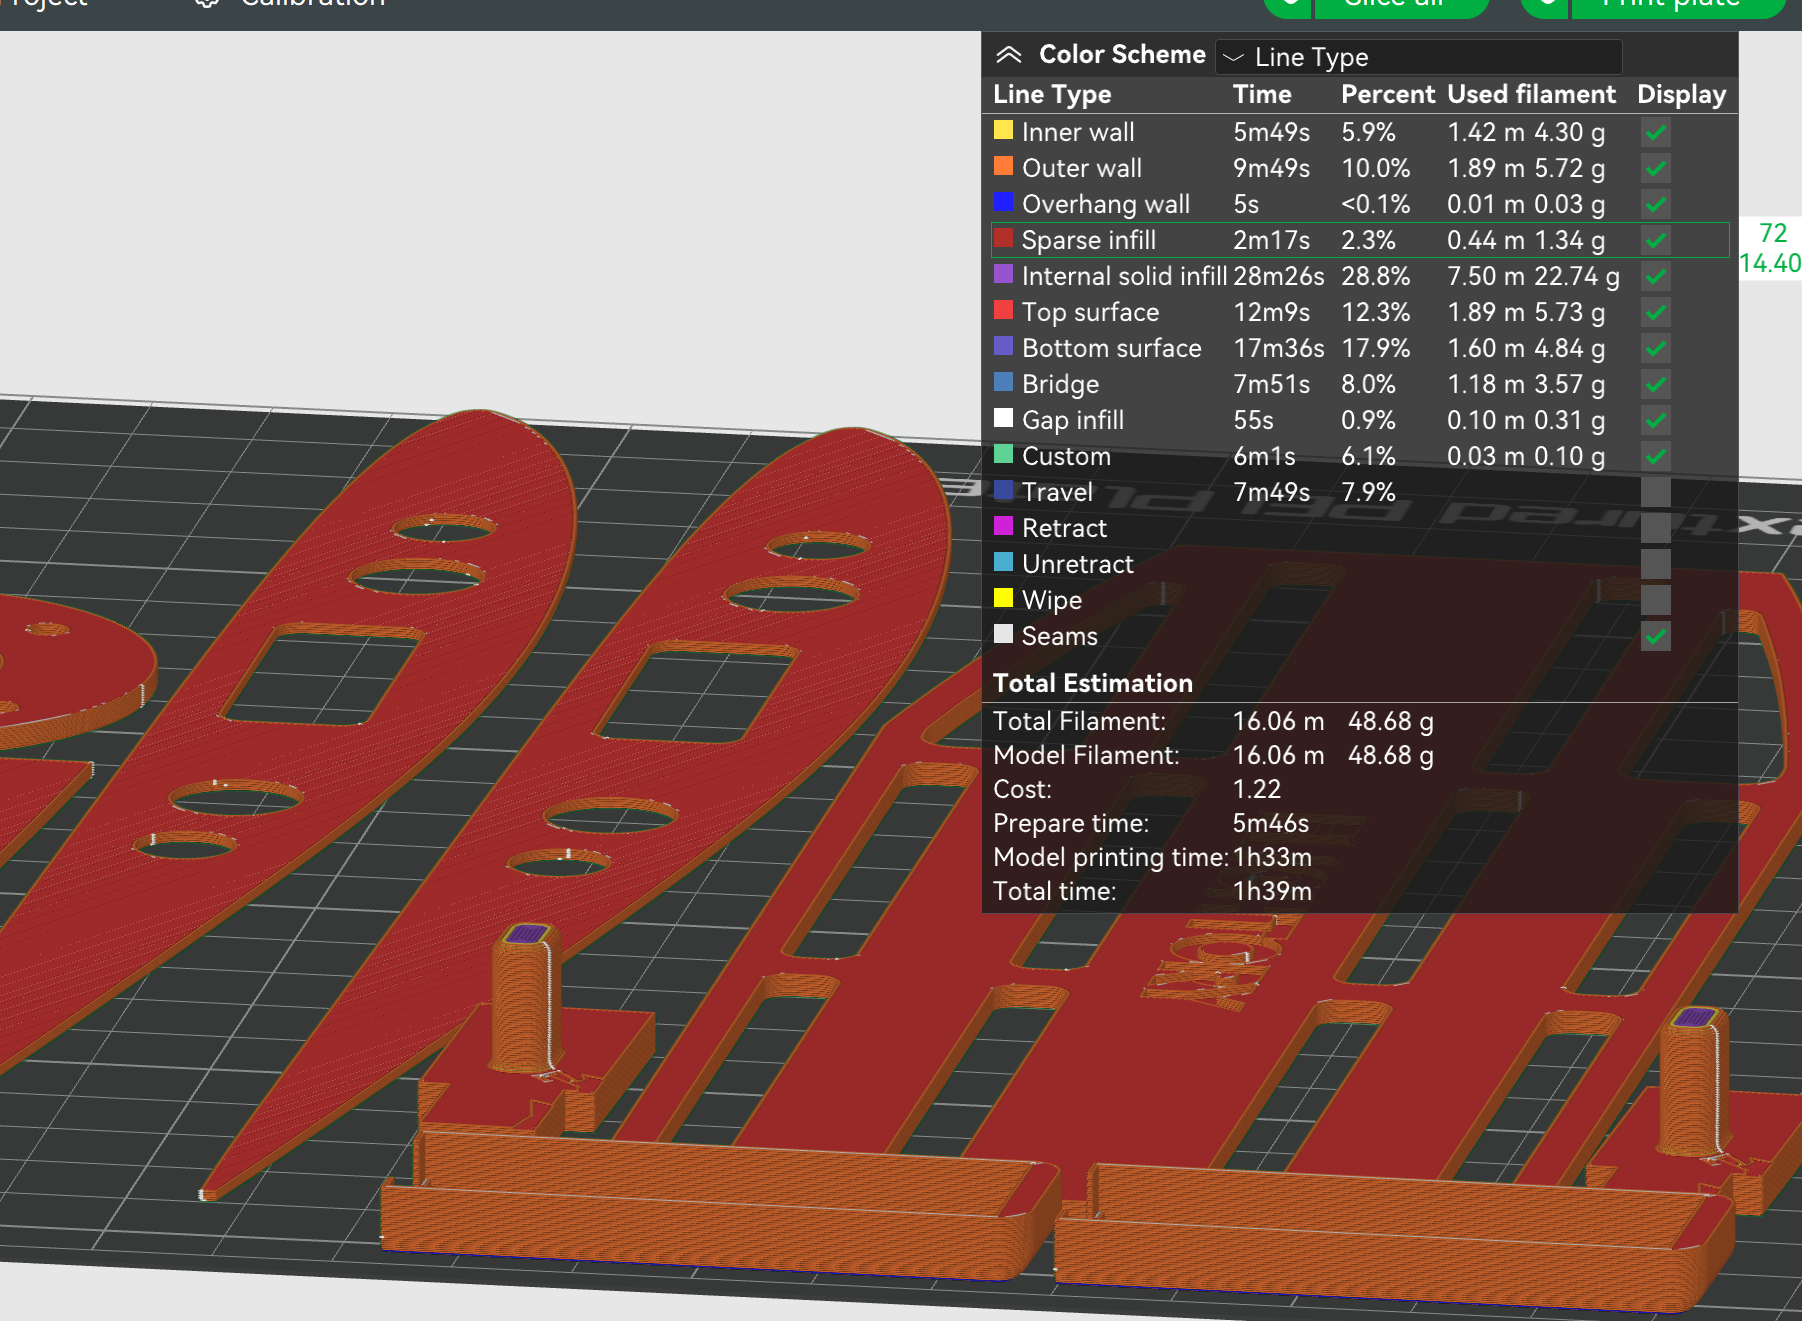Select the 'Wipe' row label
Image resolution: width=1802 pixels, height=1321 pixels.
click(1052, 601)
